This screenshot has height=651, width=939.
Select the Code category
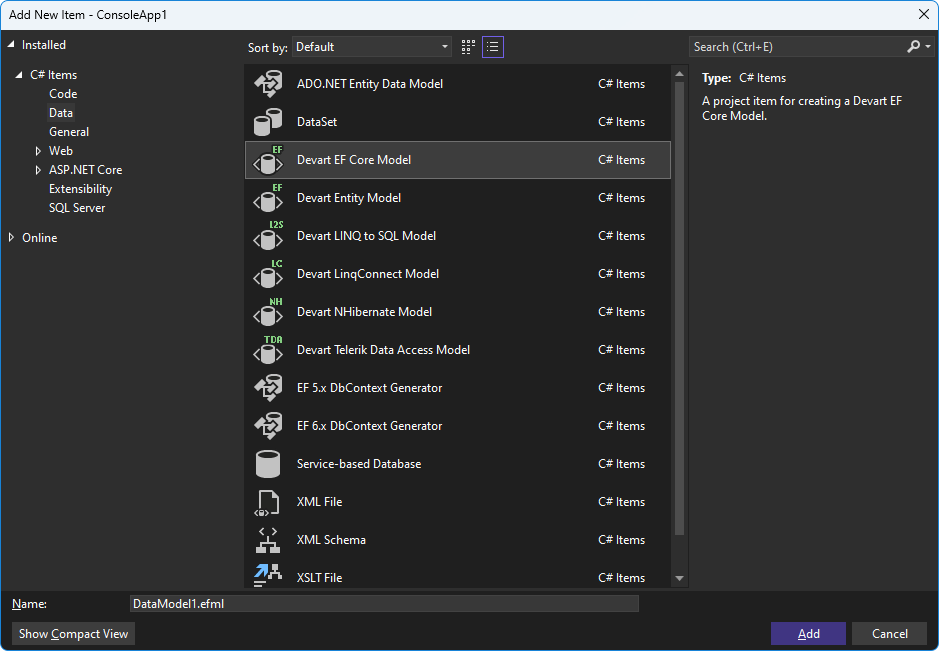63,94
